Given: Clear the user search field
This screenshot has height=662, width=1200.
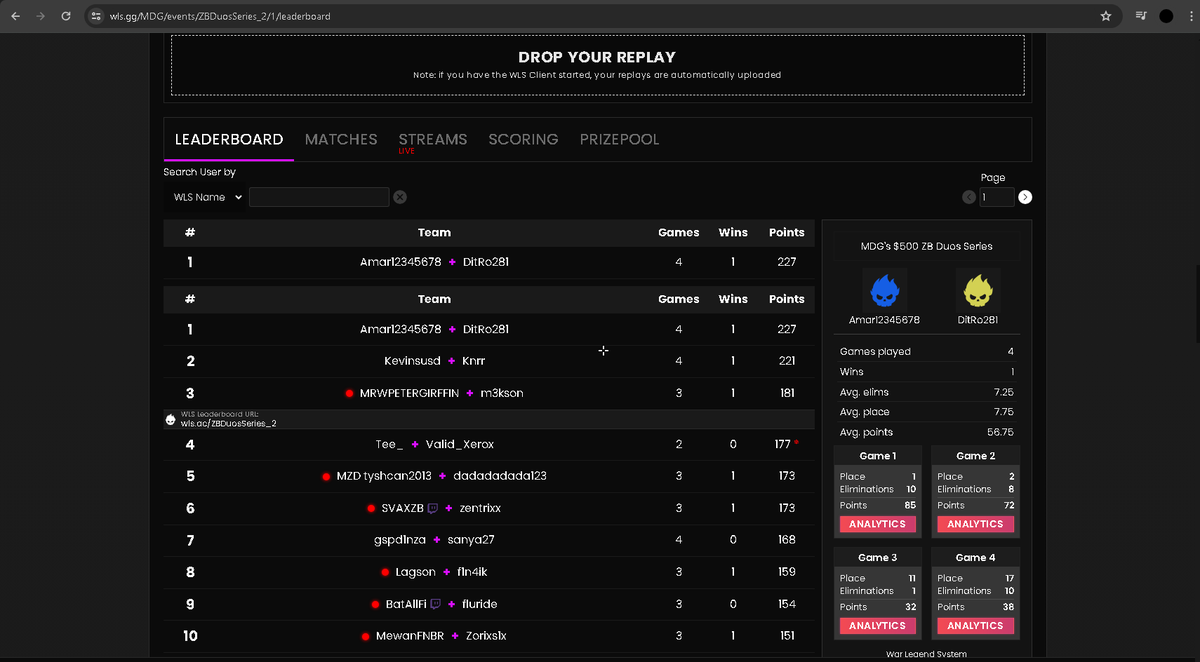Looking at the screenshot, I should [400, 197].
